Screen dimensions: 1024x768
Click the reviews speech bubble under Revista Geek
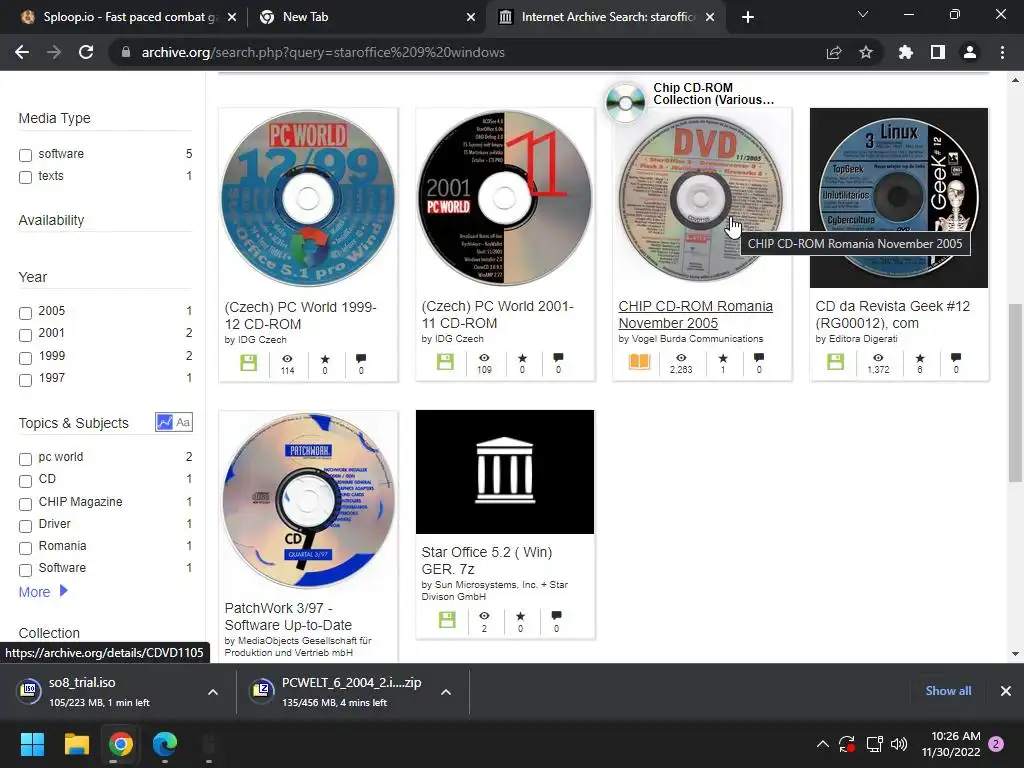[956, 357]
